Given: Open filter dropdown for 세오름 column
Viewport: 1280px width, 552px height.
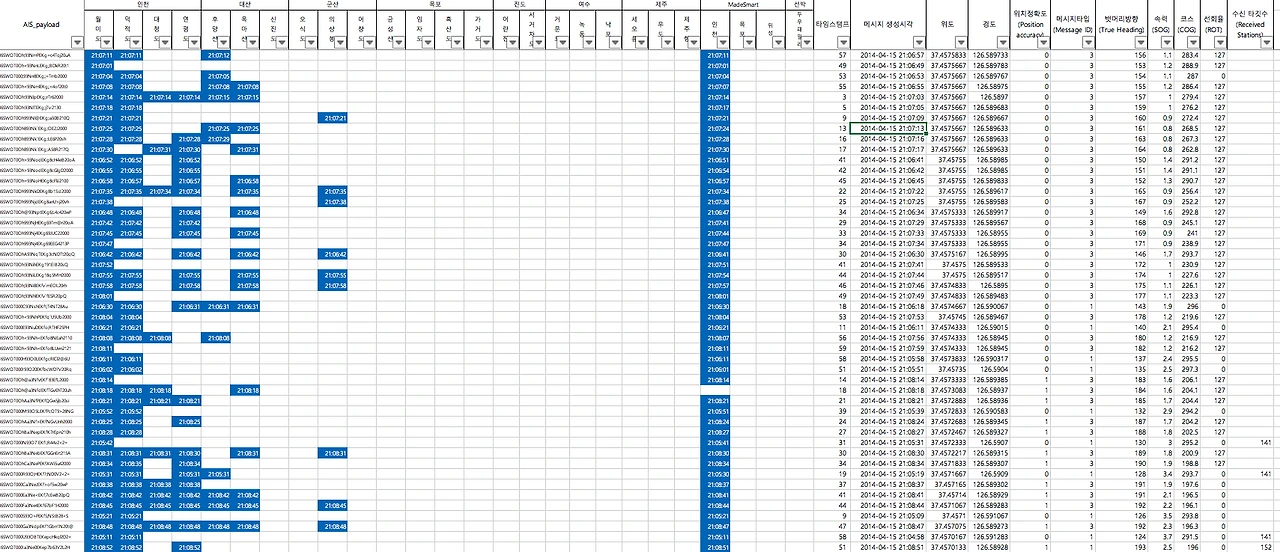Looking at the screenshot, I should 643,44.
